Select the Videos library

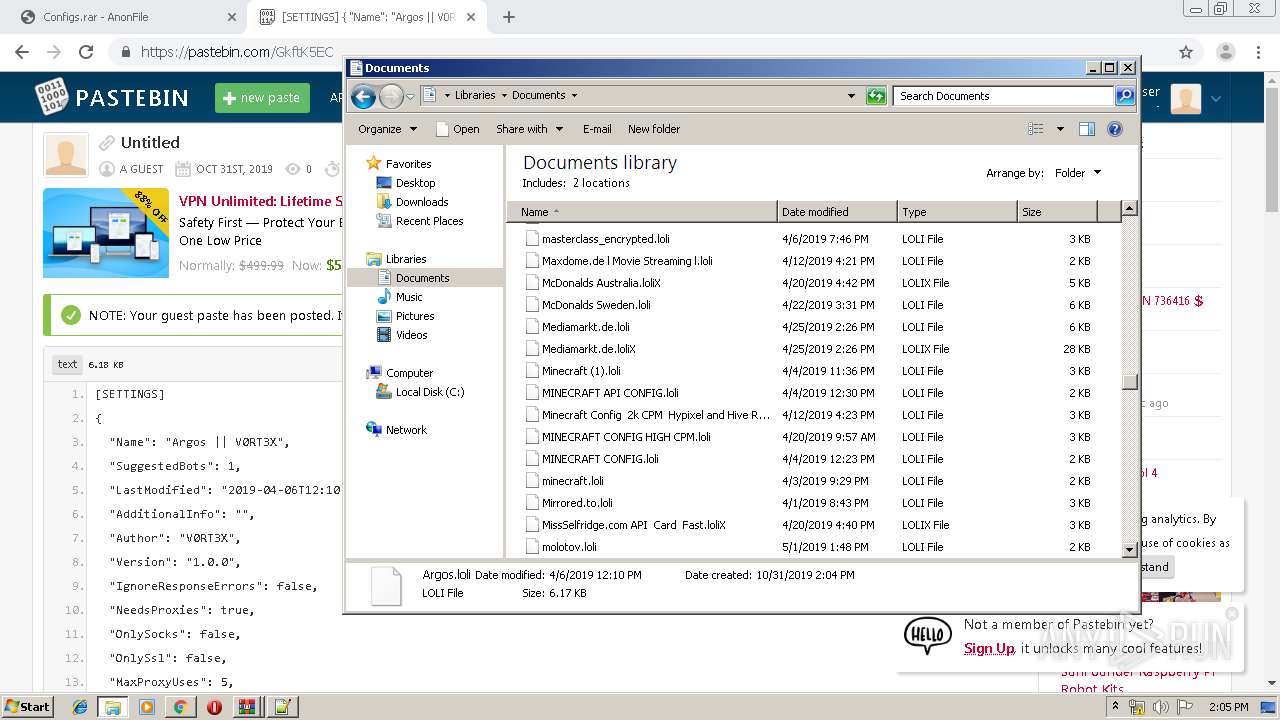point(411,335)
